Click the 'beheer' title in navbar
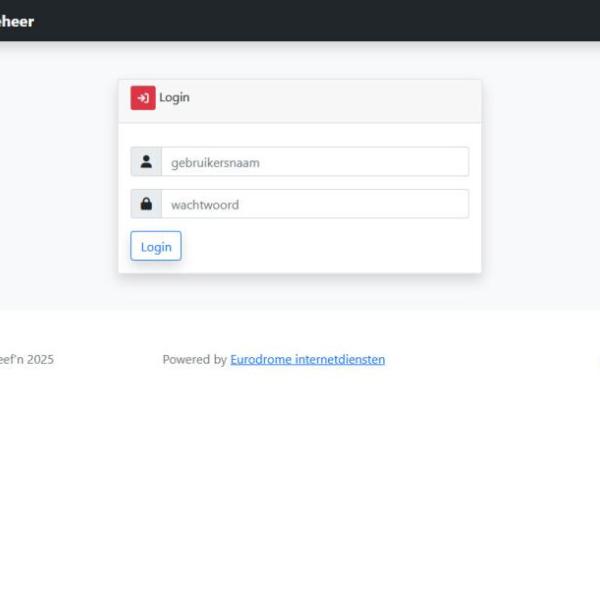The width and height of the screenshot is (600, 600). pyautogui.click(x=17, y=21)
